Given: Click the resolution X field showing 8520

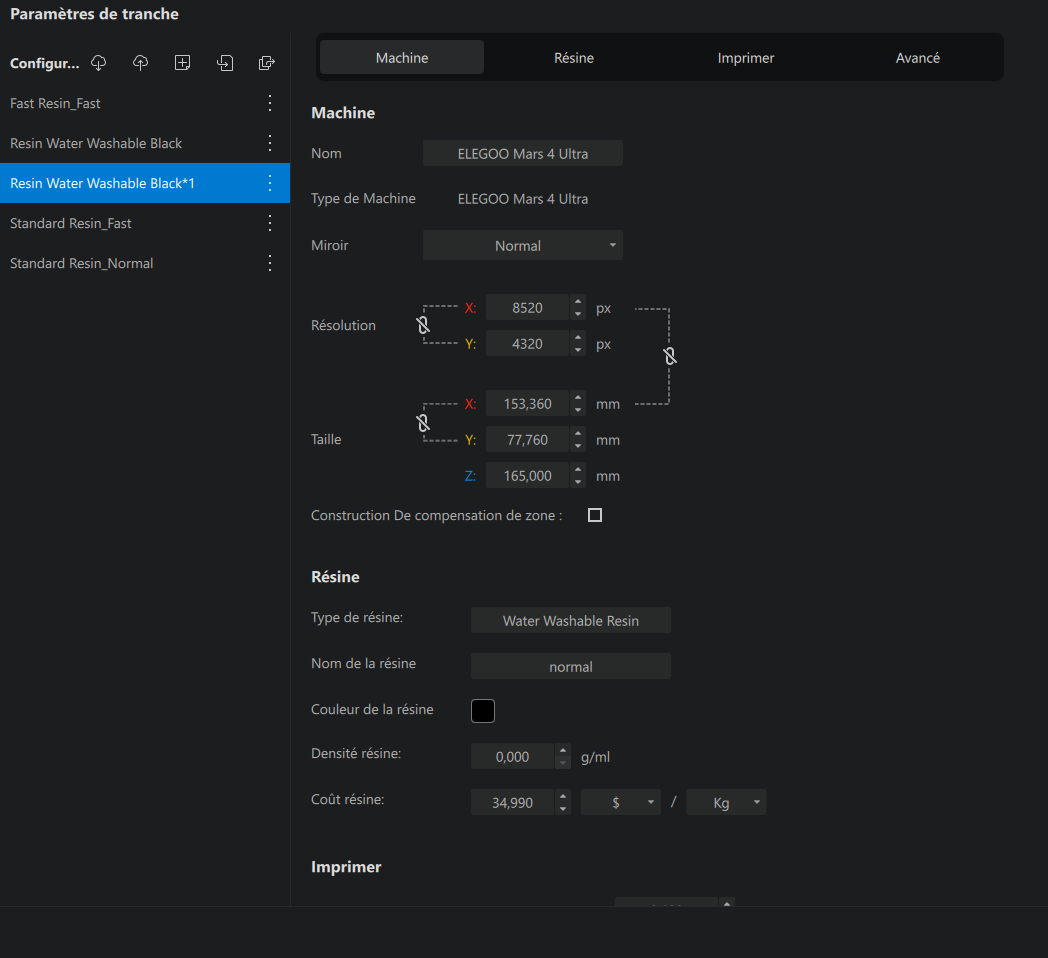Looking at the screenshot, I should pos(527,308).
